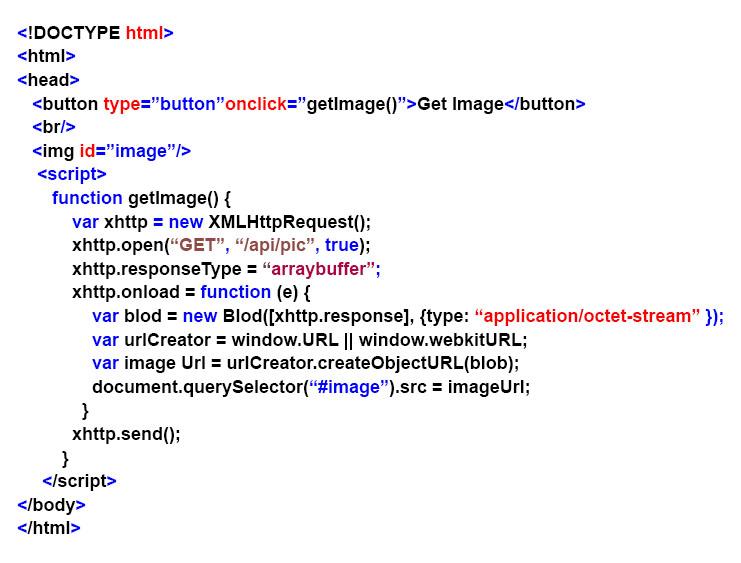Click the "<!DOCTYPE html>" line
This screenshot has width=741, height=563.
point(95,33)
